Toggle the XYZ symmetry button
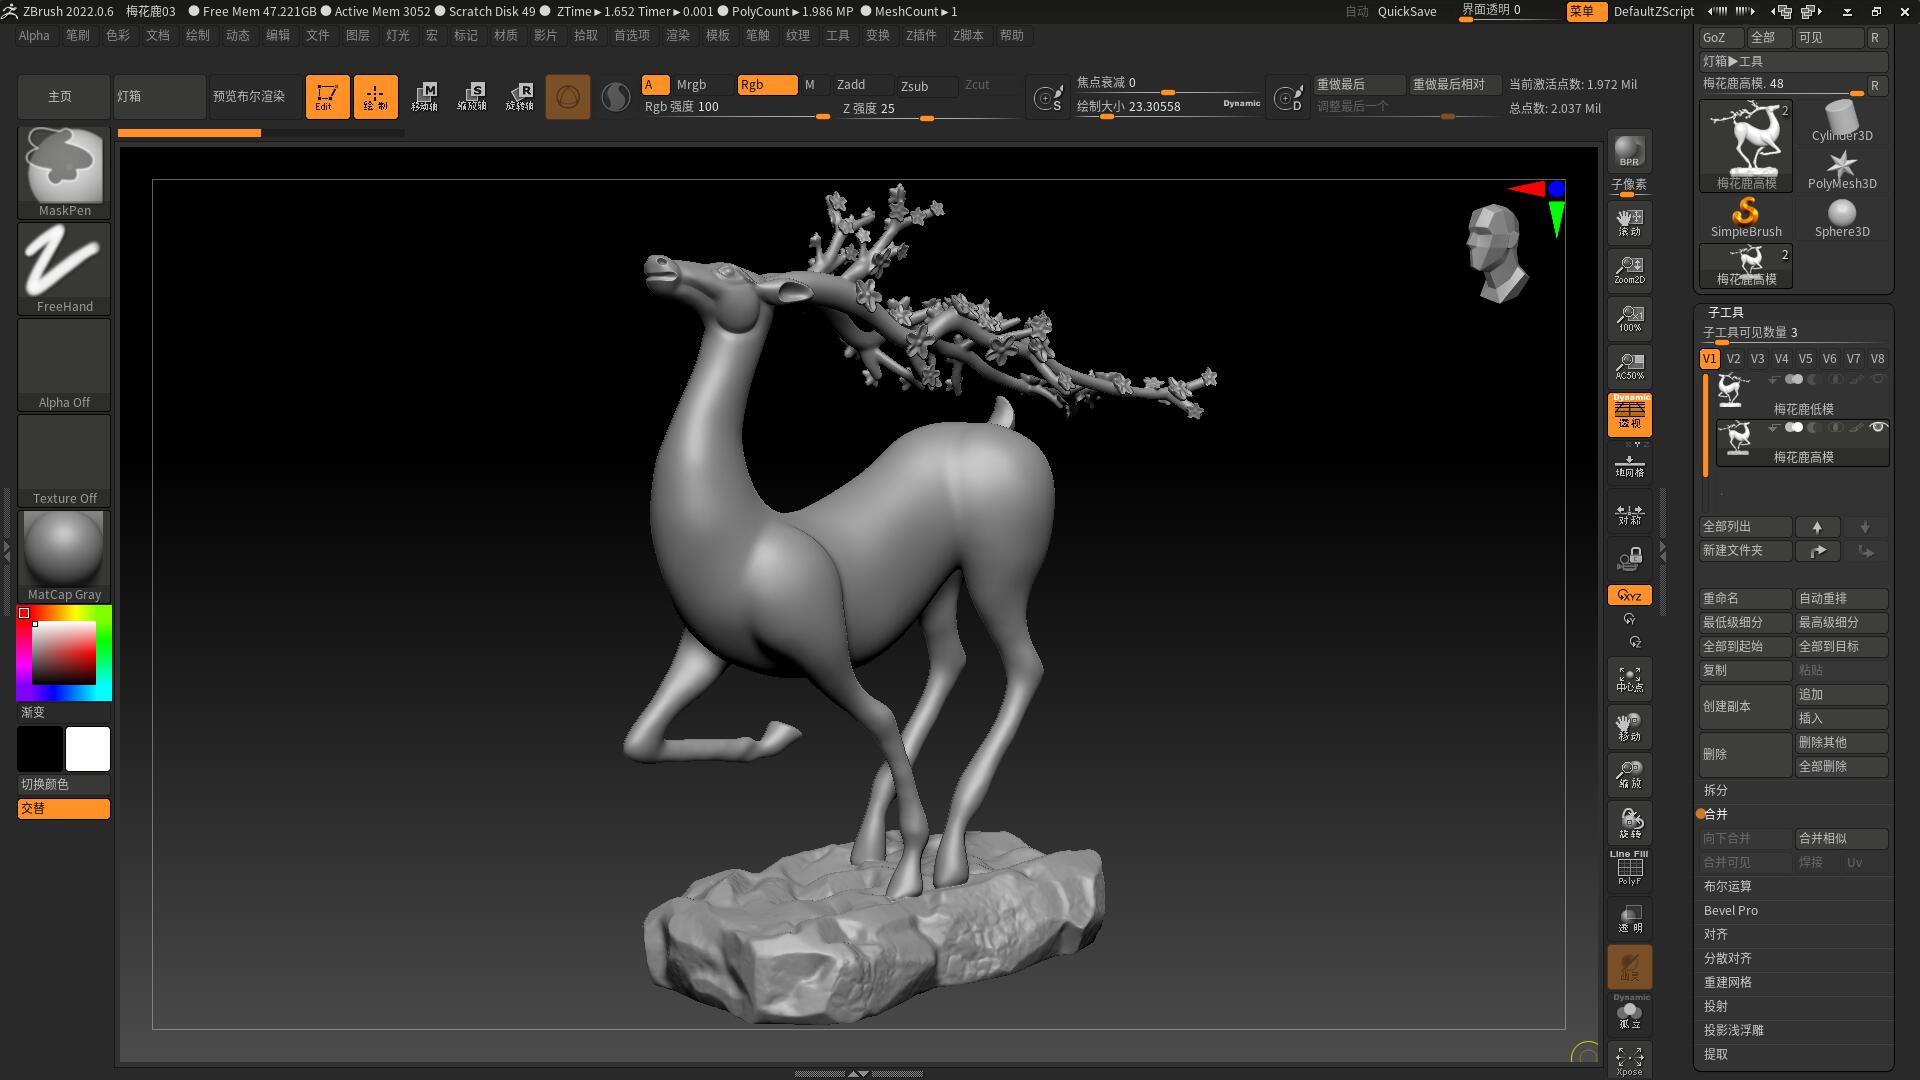1920x1080 pixels. pyautogui.click(x=1629, y=594)
